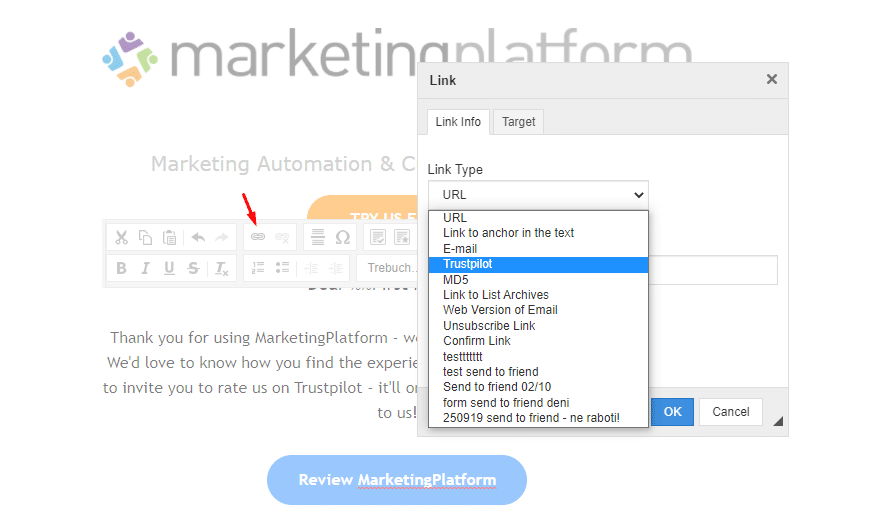Image resolution: width=875 pixels, height=529 pixels.
Task: Choose form send to friend deni
Action: click(x=538, y=402)
